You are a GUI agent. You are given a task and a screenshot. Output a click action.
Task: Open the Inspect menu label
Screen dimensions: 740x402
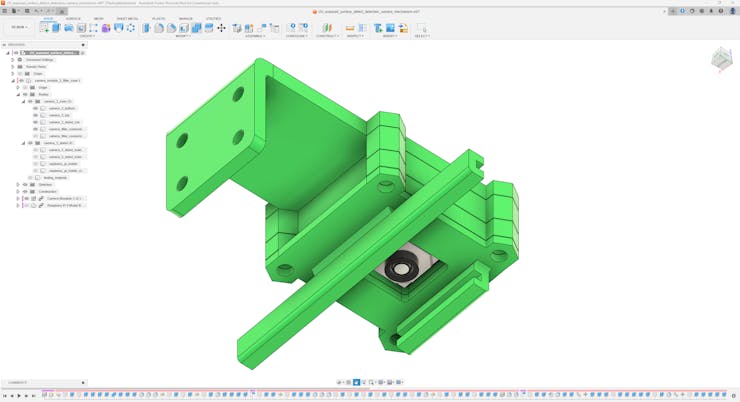click(355, 36)
